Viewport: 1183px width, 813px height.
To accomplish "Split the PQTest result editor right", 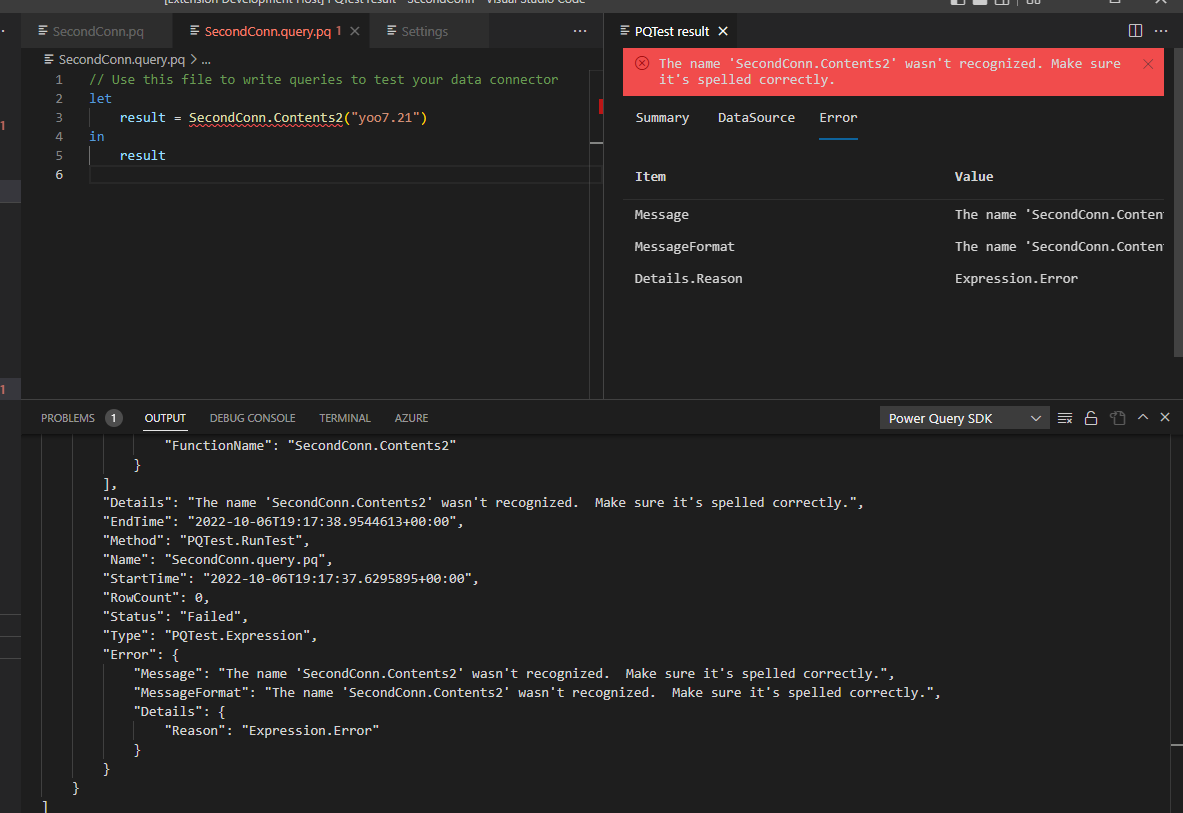I will tap(1135, 31).
